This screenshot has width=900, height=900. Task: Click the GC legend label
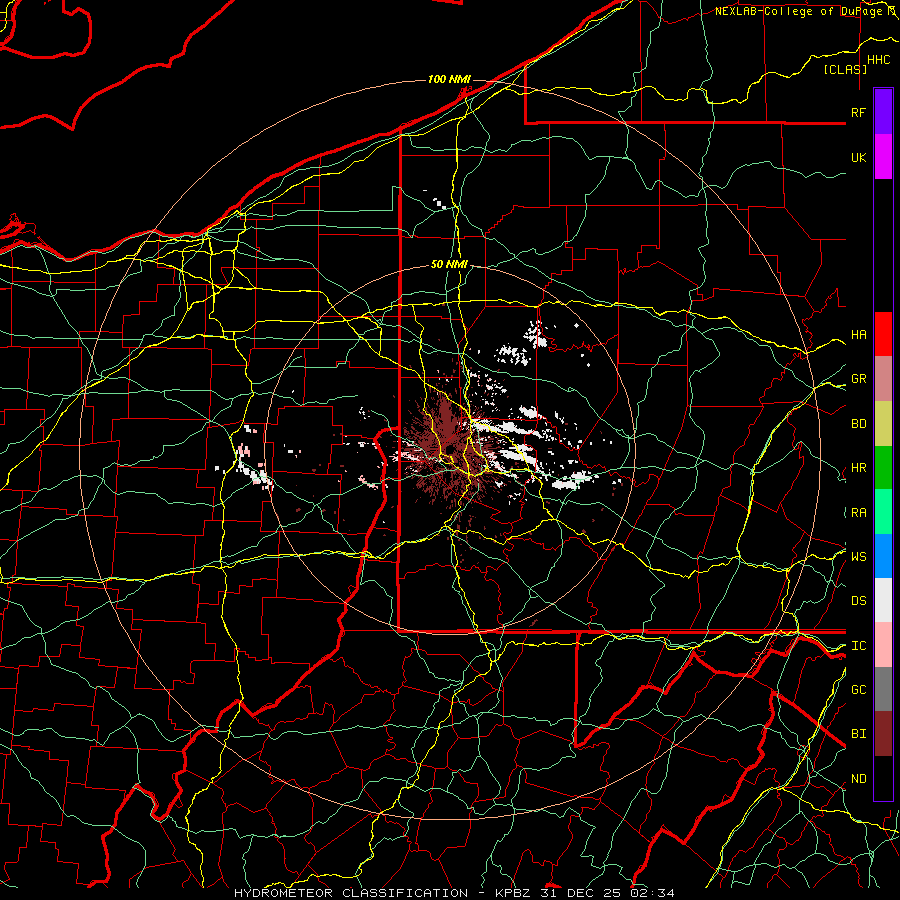point(859,689)
